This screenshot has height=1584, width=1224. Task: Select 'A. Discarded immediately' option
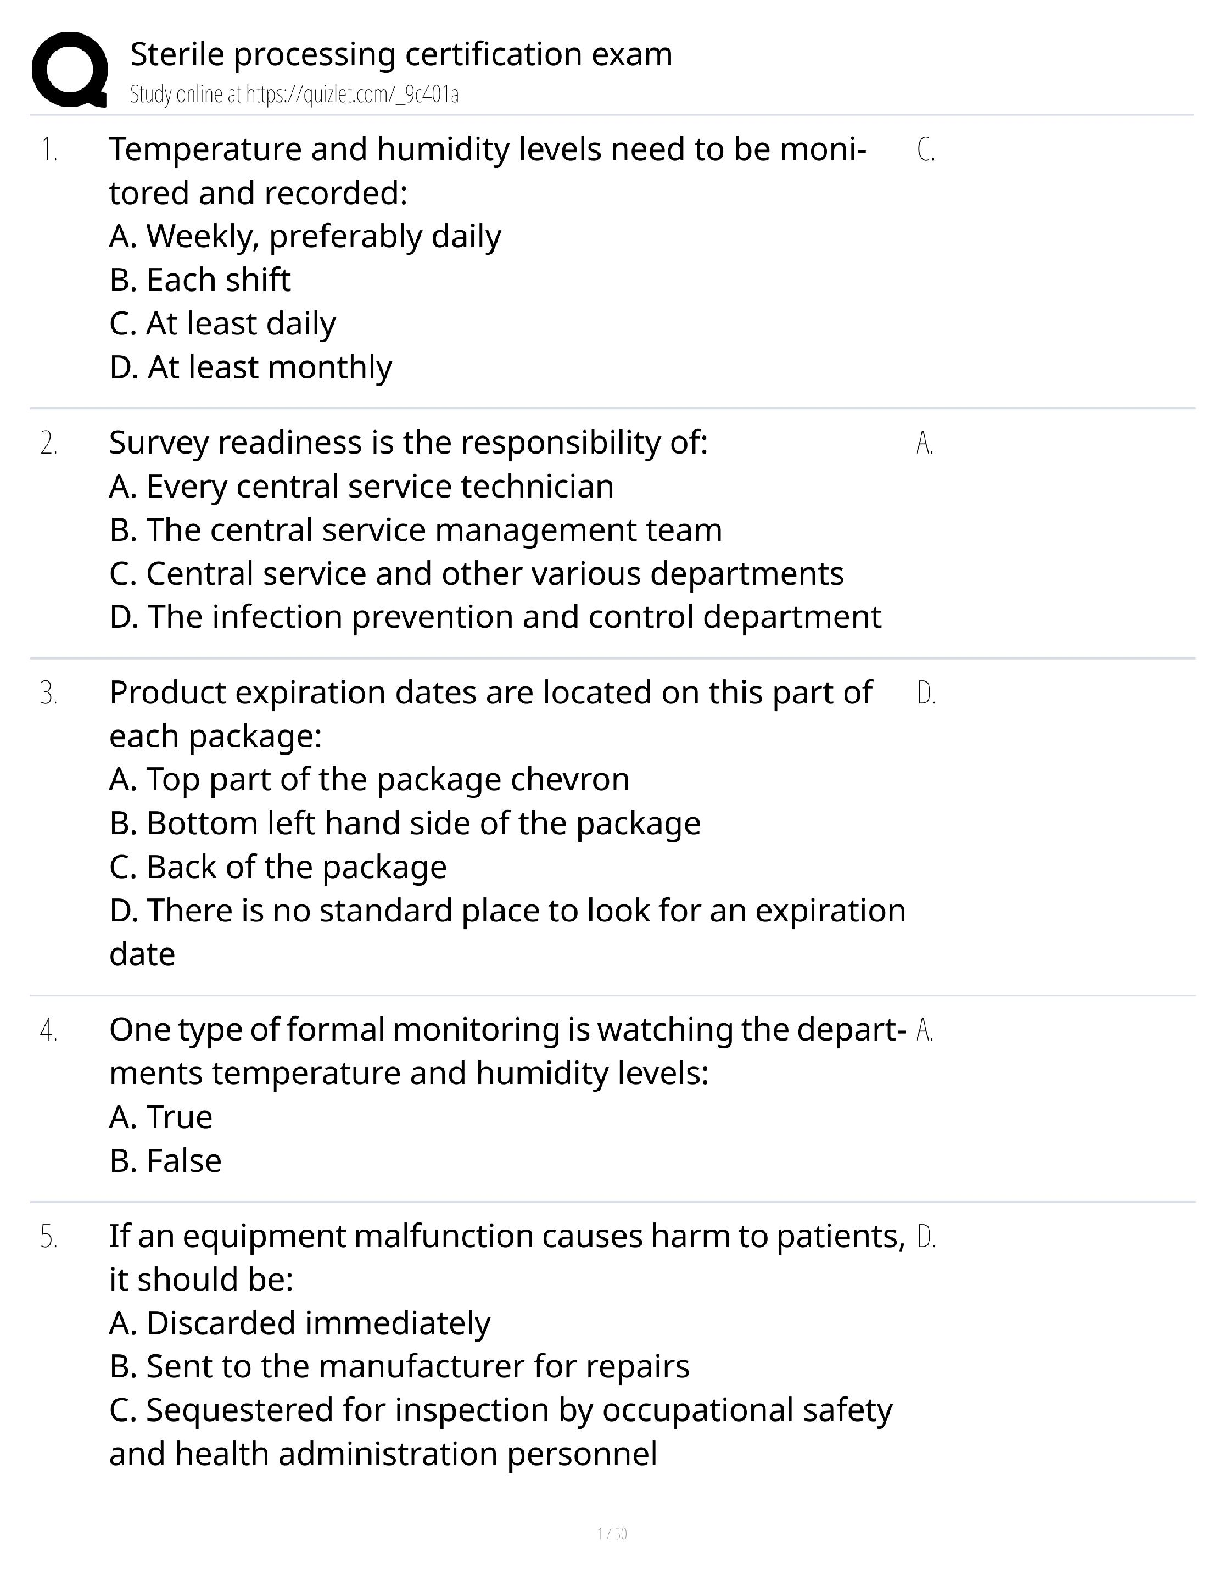[x=299, y=1324]
